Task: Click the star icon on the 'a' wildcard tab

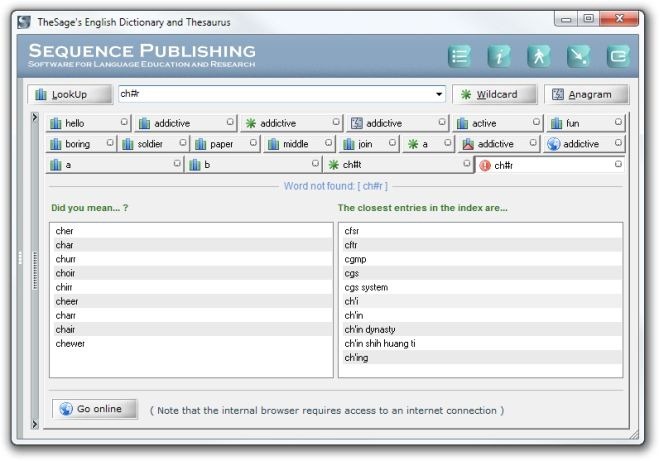Action: click(x=413, y=144)
